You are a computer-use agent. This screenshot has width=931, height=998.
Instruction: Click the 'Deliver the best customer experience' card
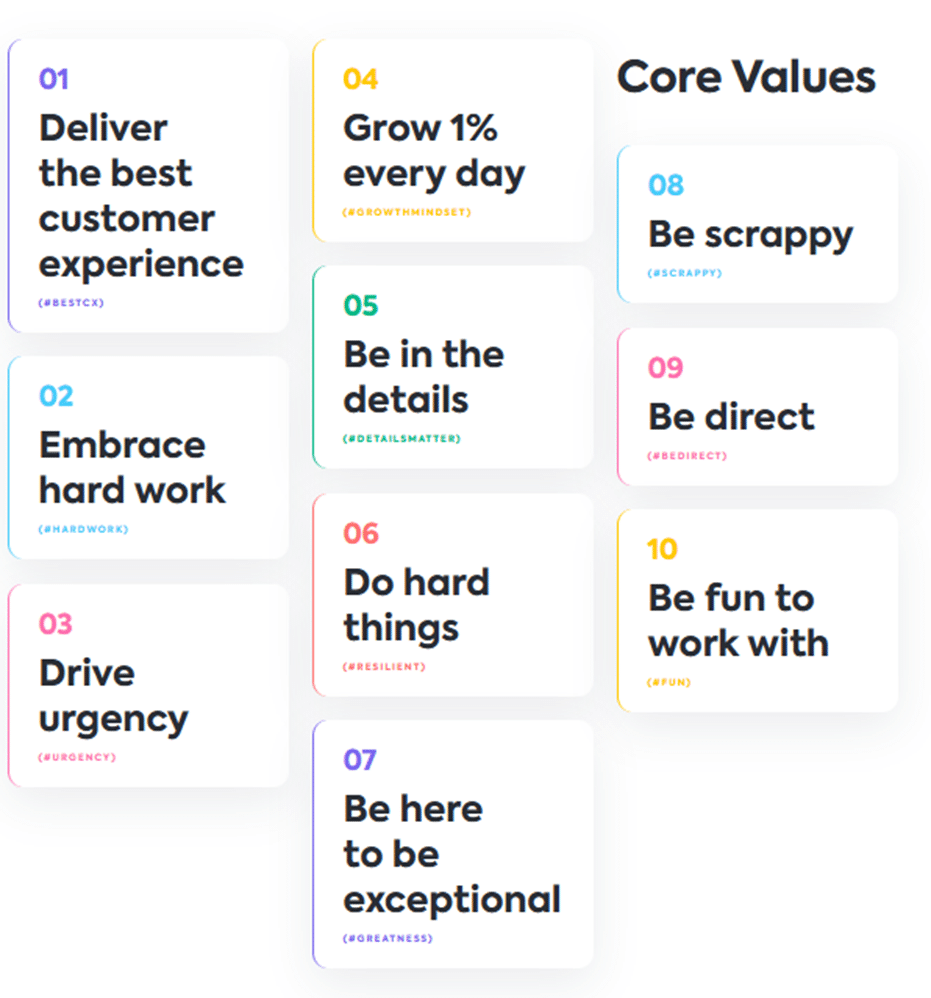pos(148,186)
